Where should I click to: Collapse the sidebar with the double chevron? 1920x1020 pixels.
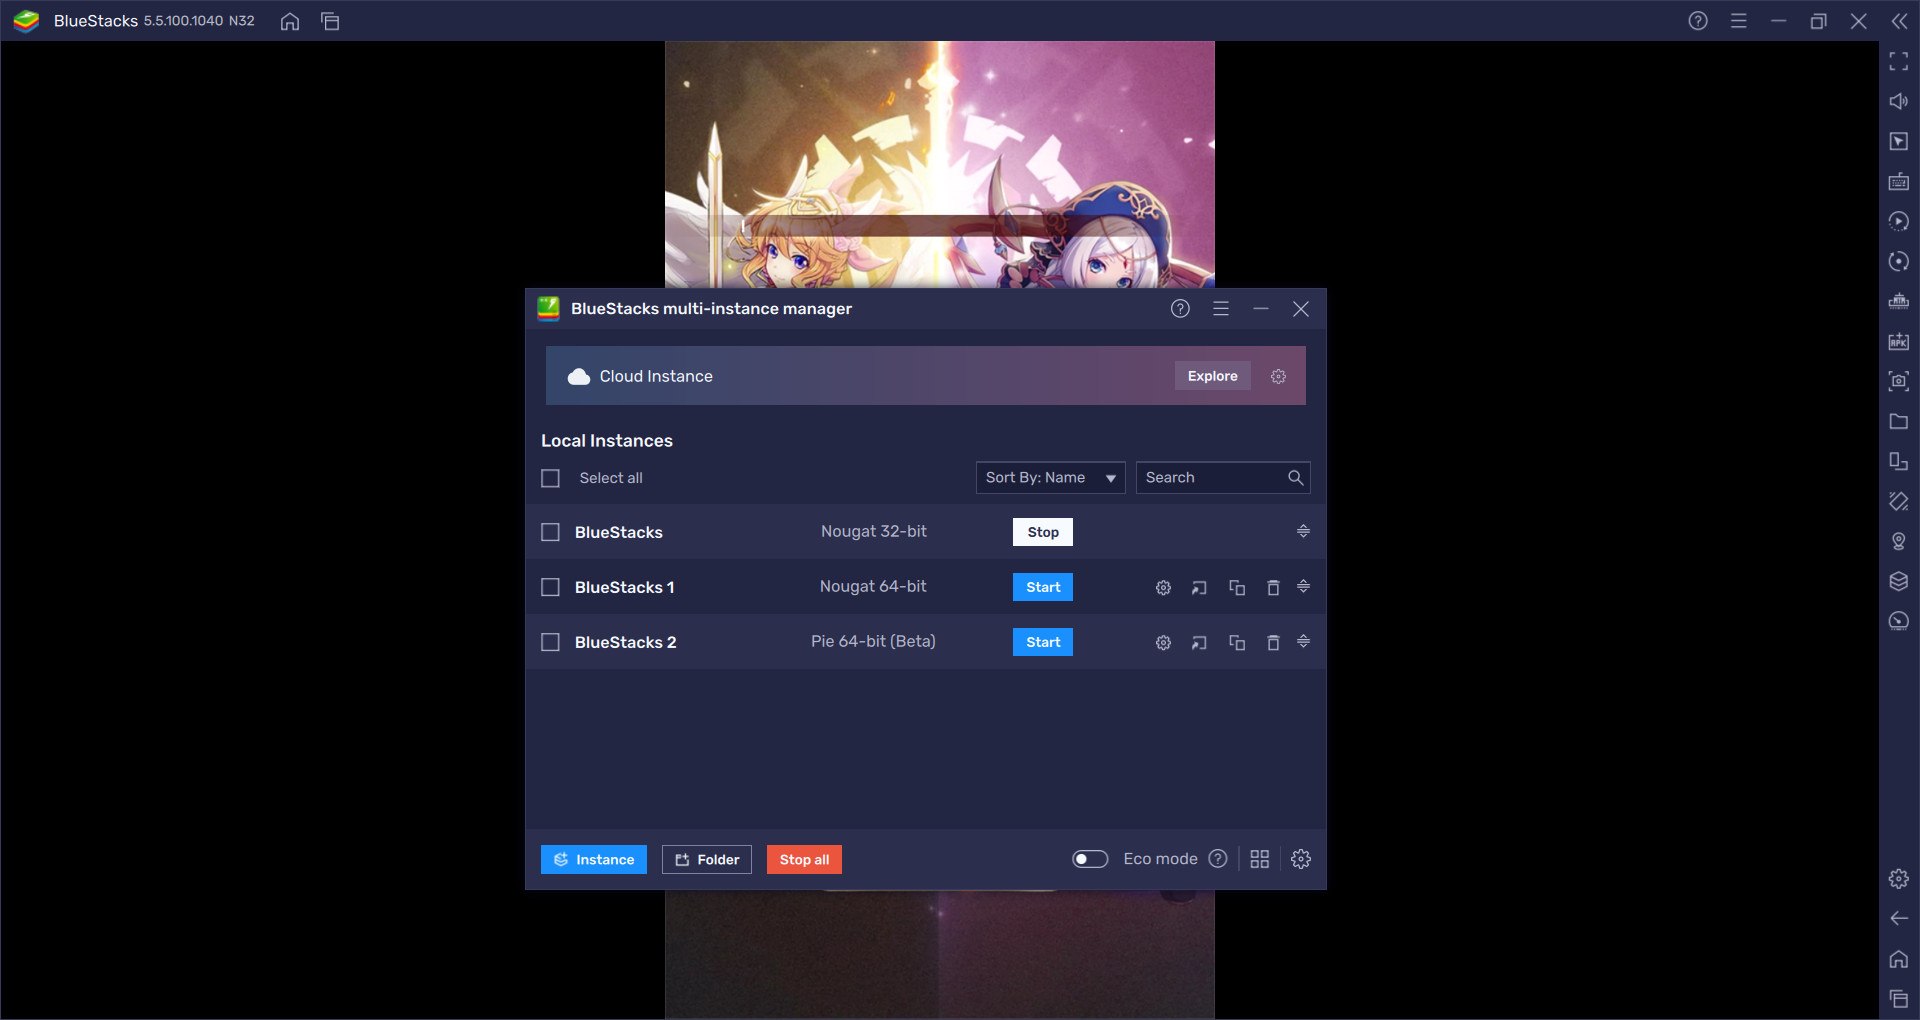(1899, 21)
